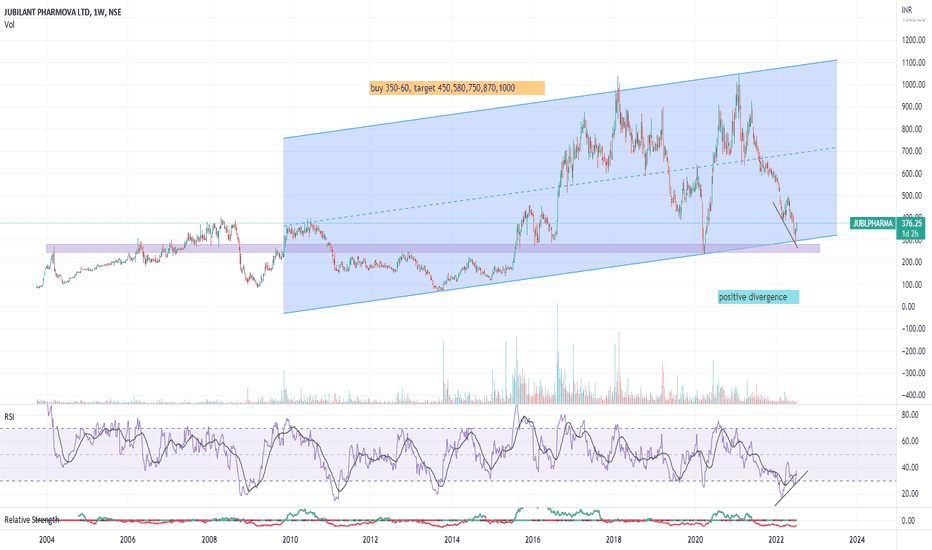Click the RSI 60.00 scale label

[910, 441]
